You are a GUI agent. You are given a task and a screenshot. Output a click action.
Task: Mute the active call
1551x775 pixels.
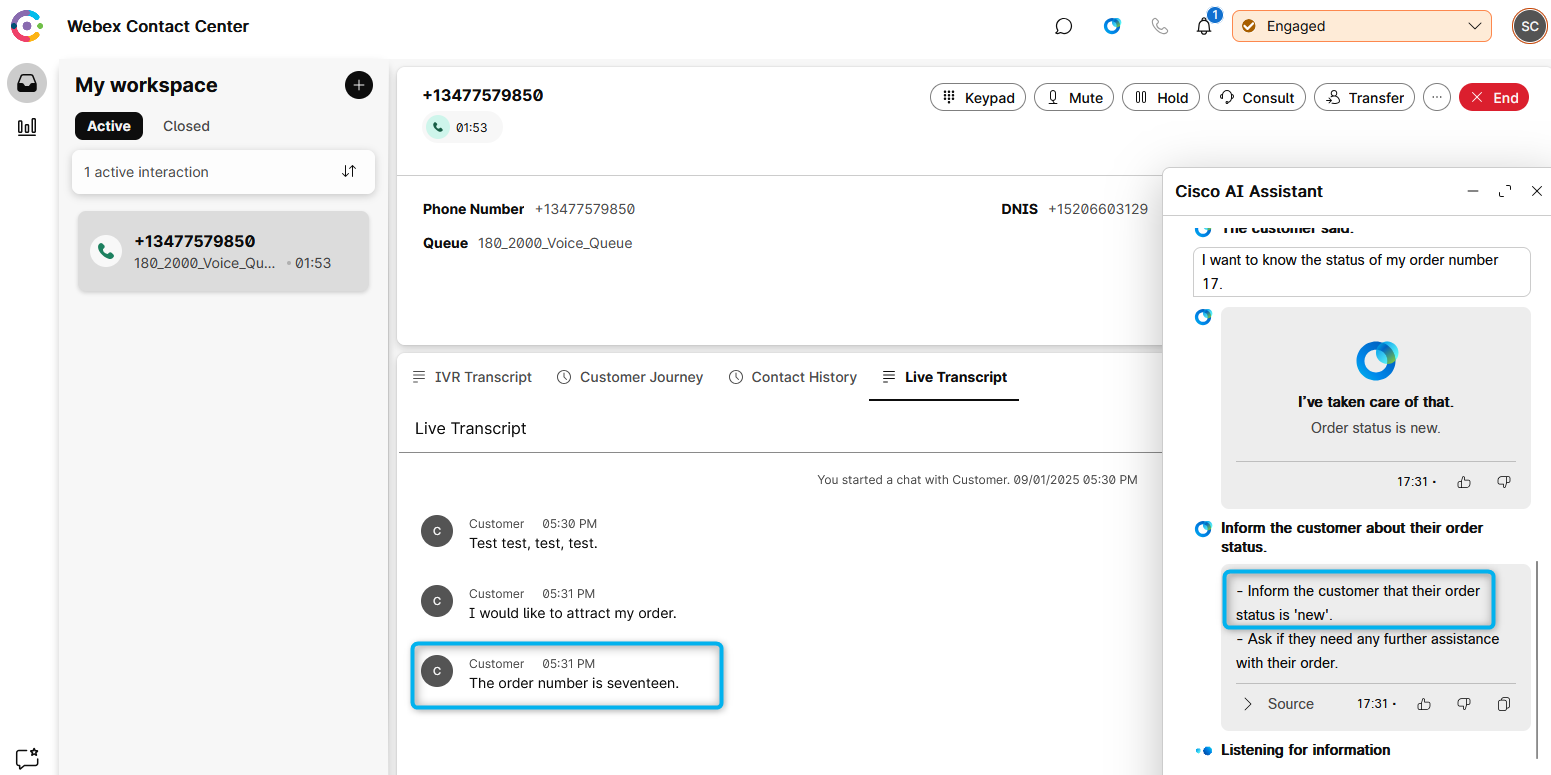(x=1074, y=97)
